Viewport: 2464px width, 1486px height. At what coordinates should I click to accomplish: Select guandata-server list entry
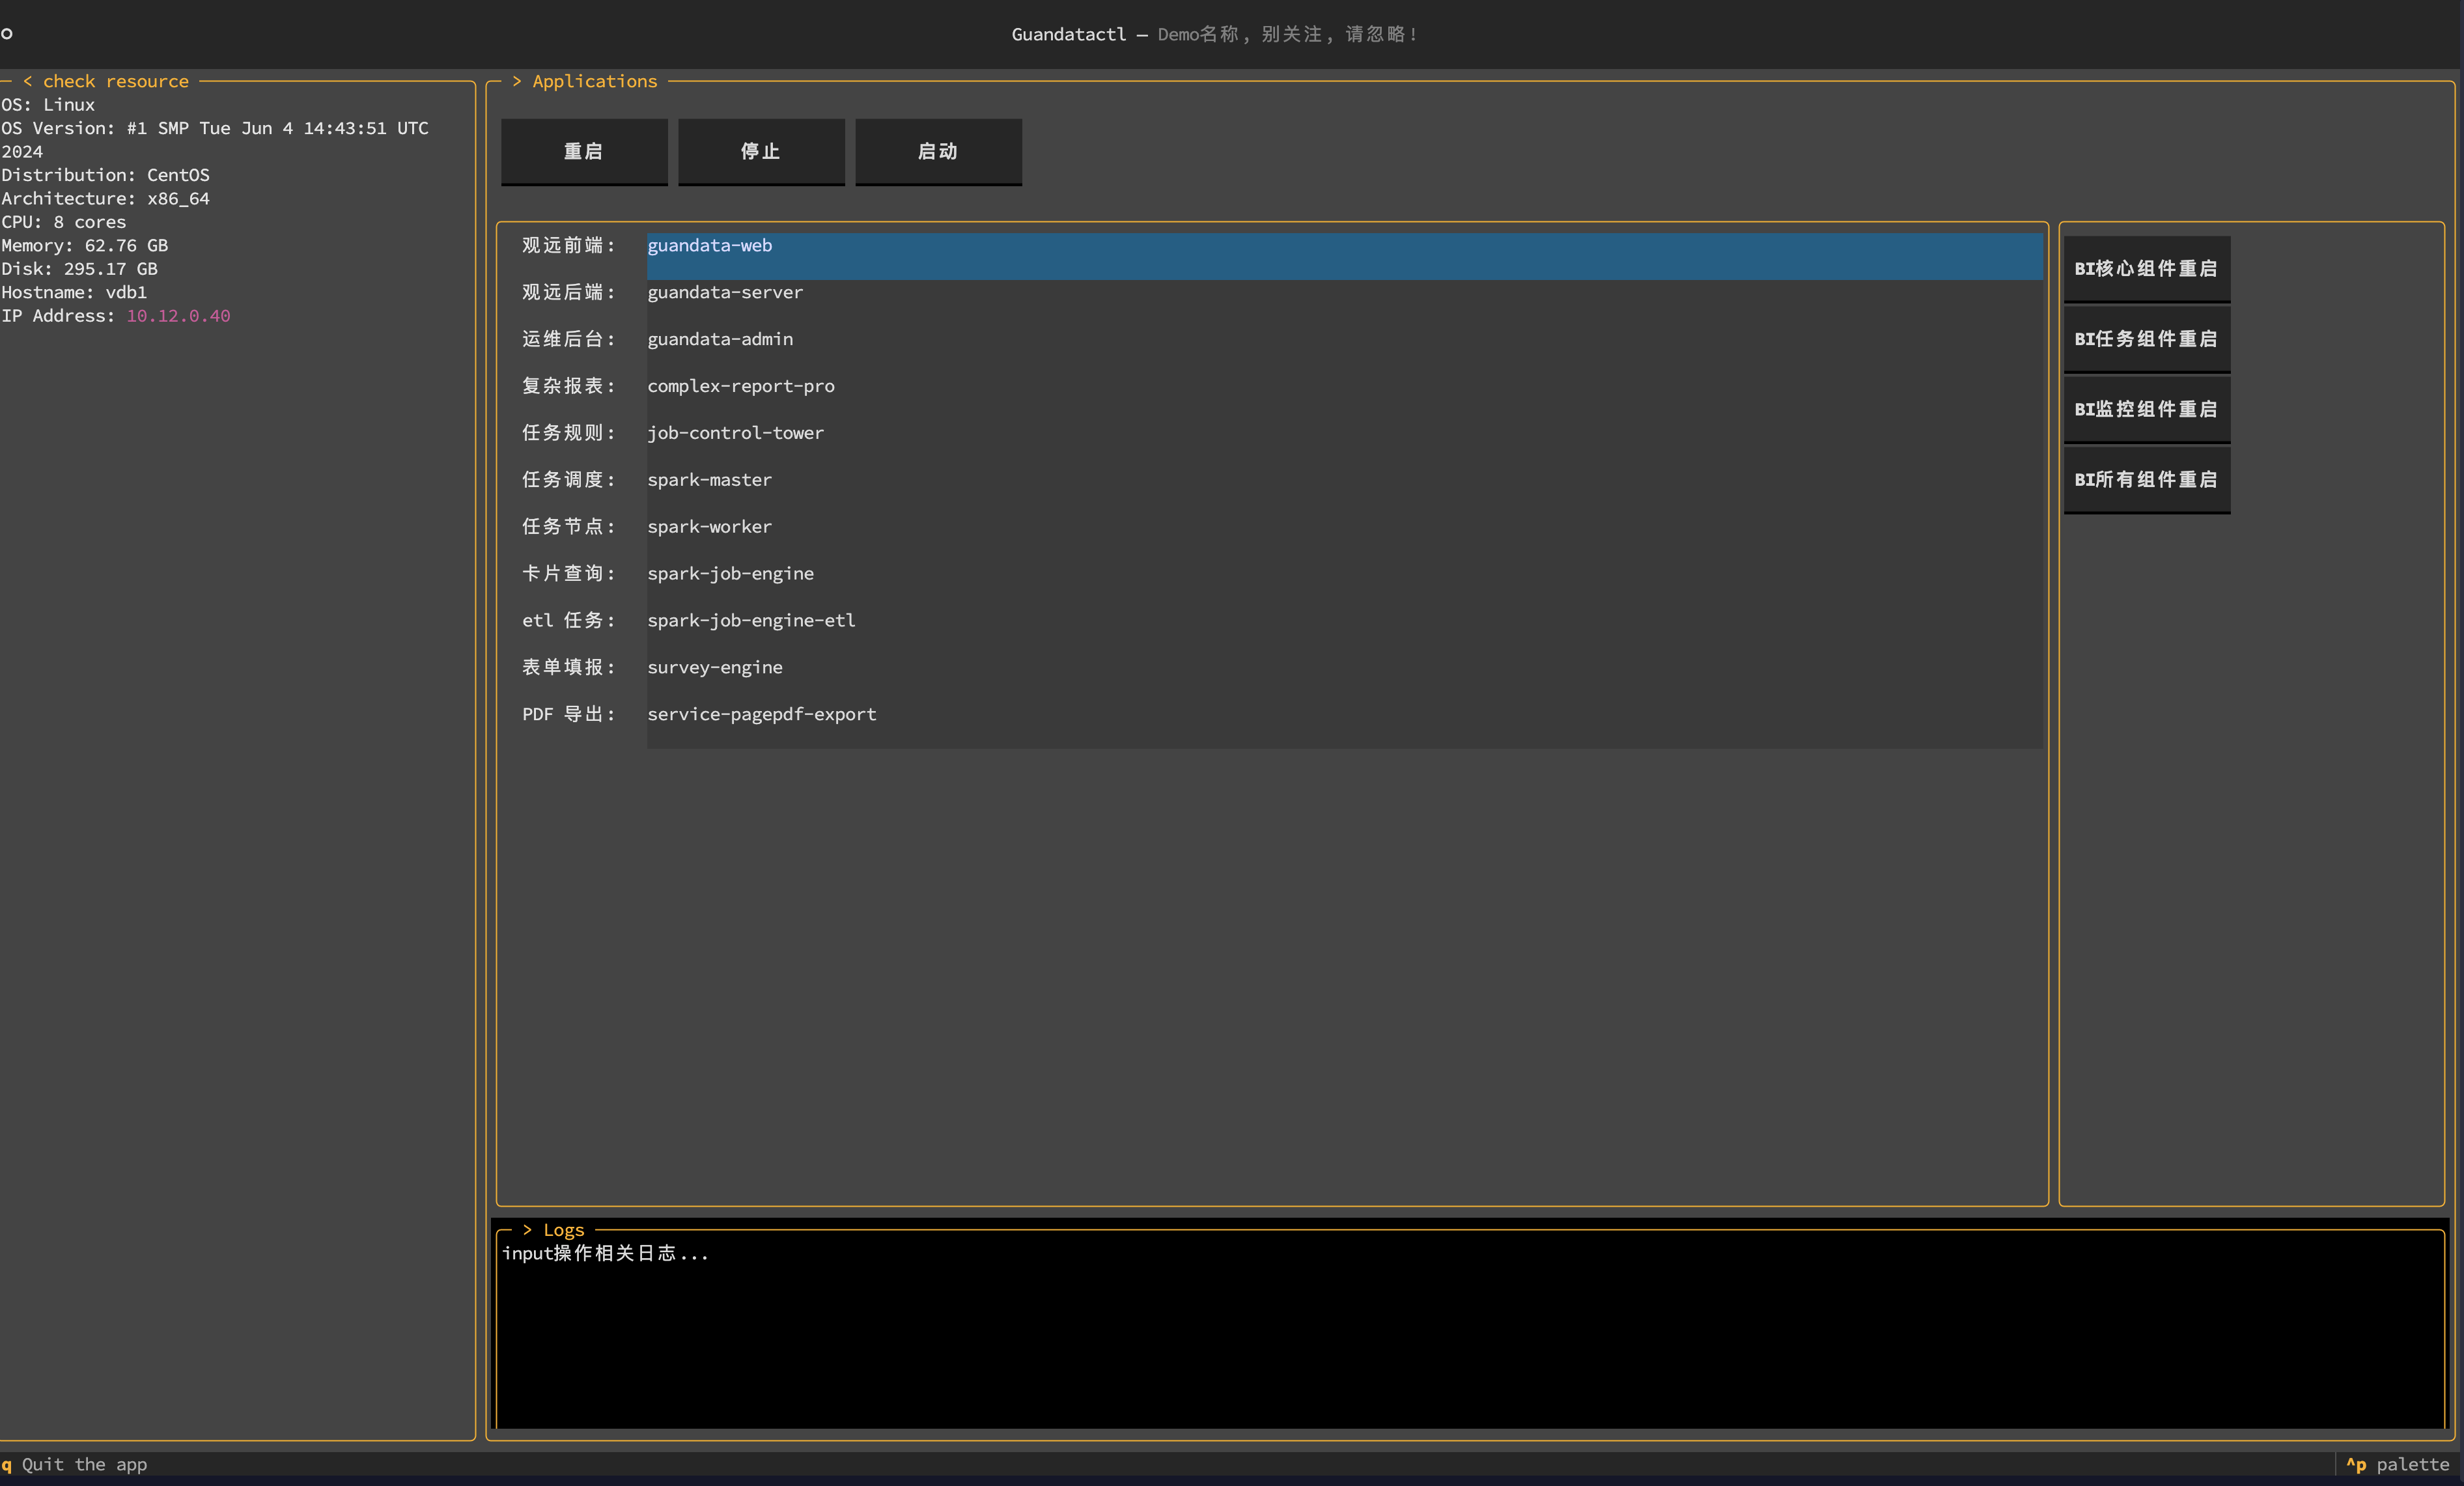(x=725, y=292)
